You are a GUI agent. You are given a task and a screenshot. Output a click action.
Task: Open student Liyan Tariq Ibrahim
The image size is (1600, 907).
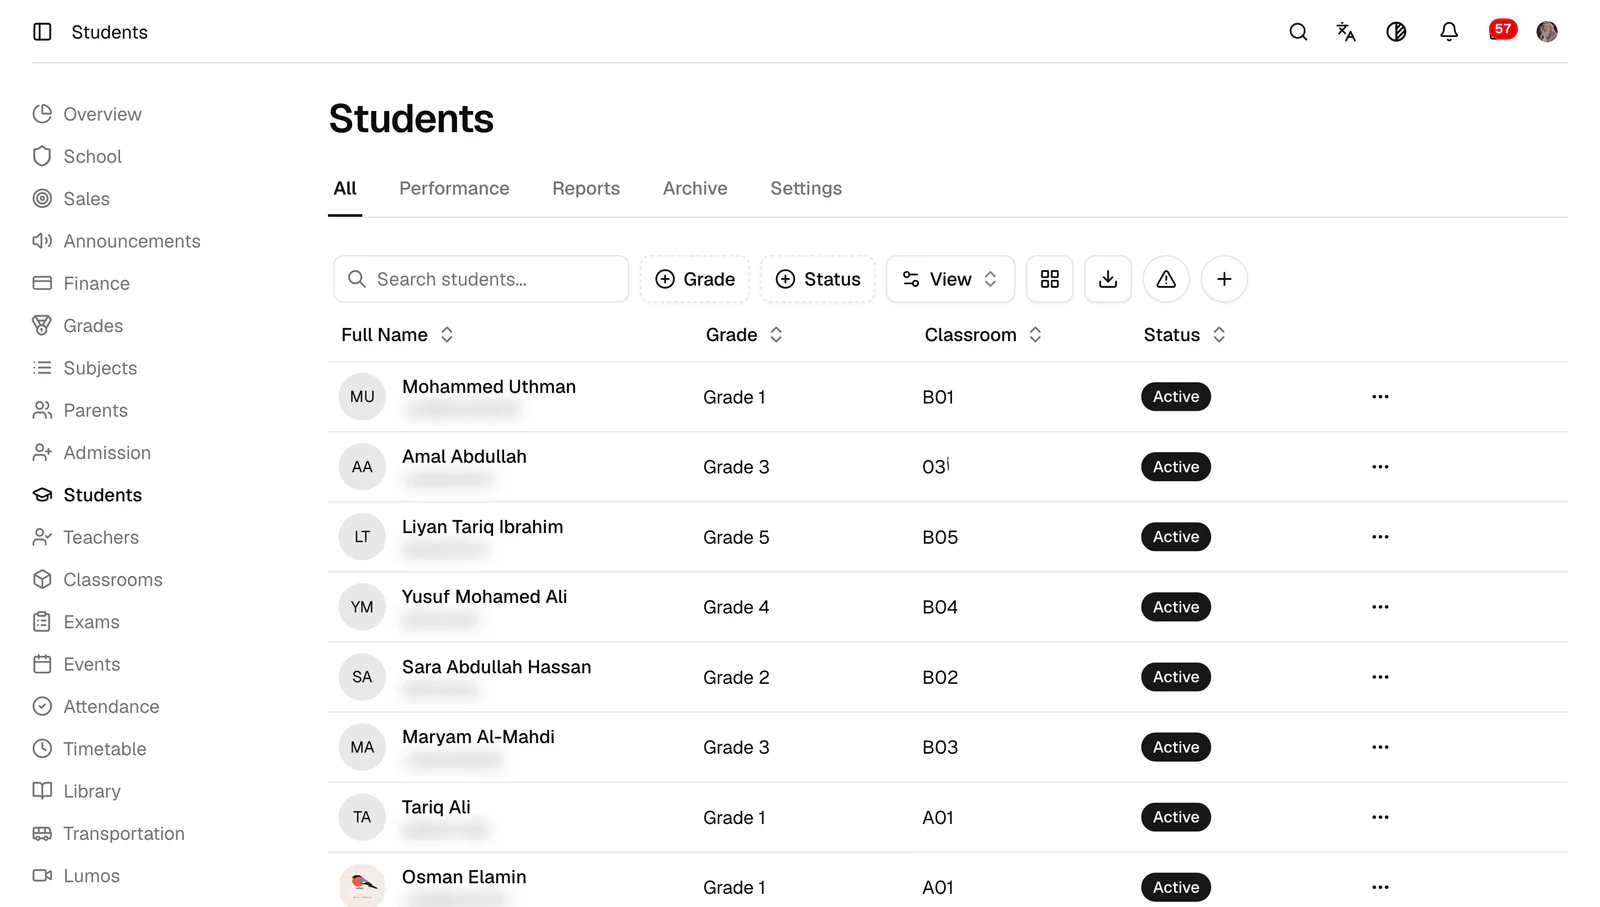[482, 527]
